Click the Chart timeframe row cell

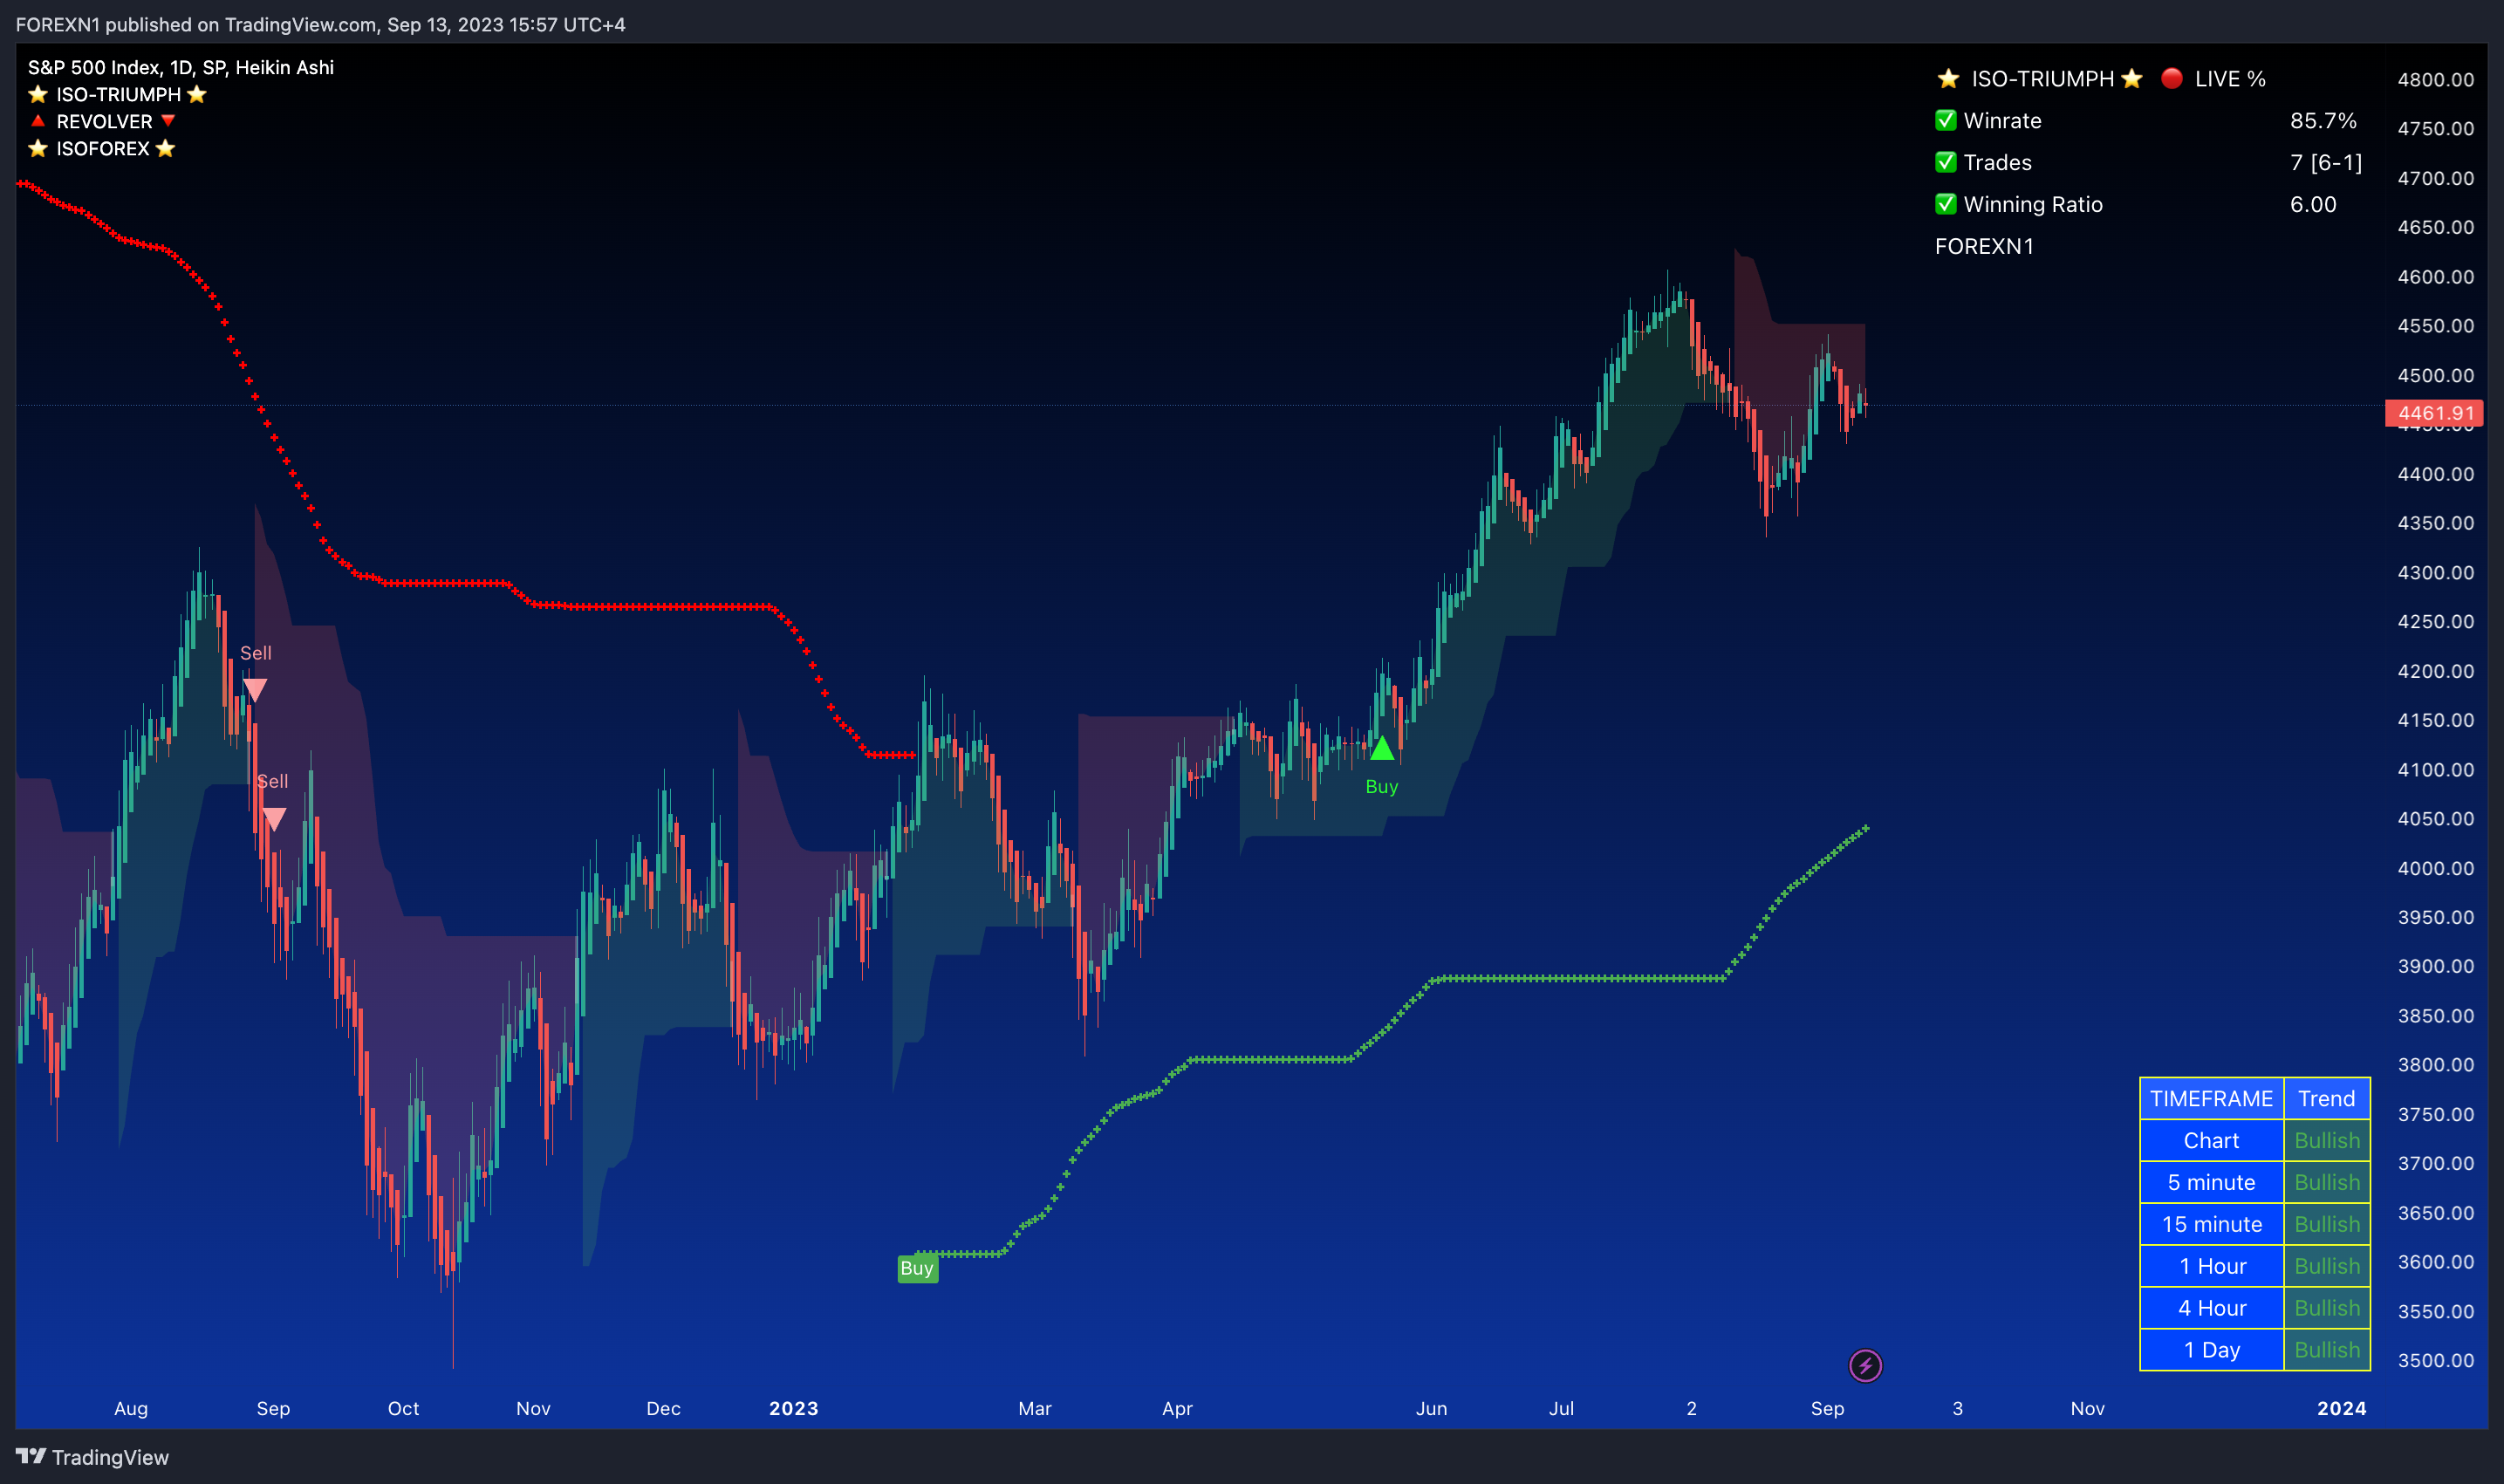point(2211,1140)
